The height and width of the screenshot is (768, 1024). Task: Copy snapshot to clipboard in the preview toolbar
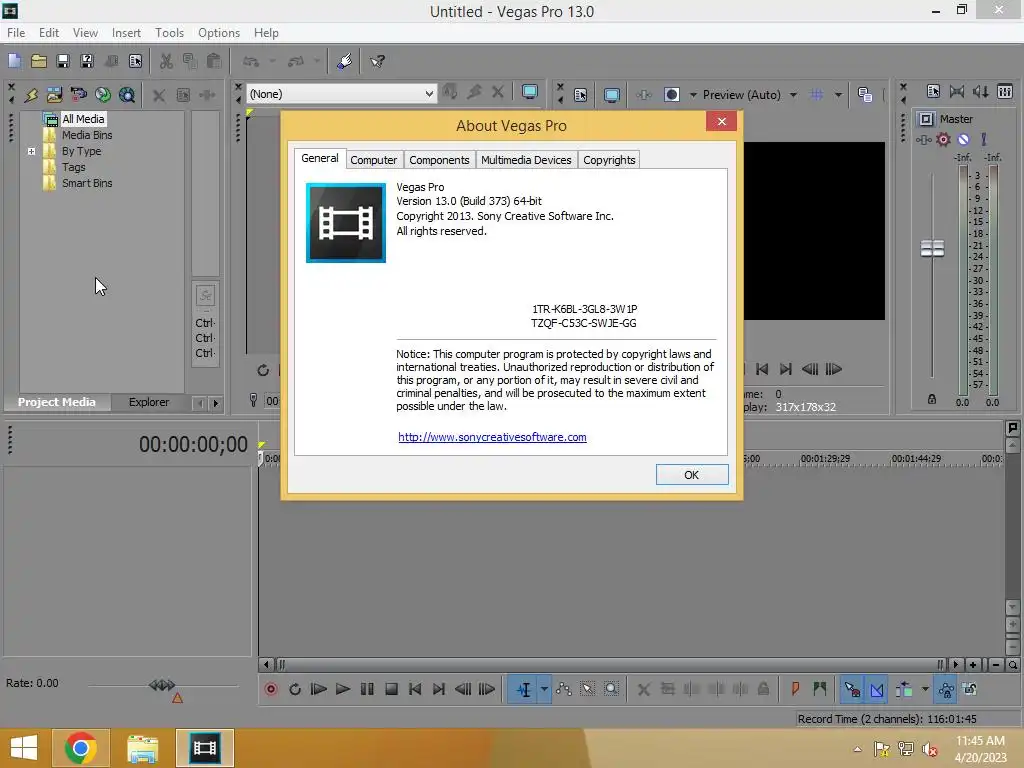pos(865,95)
